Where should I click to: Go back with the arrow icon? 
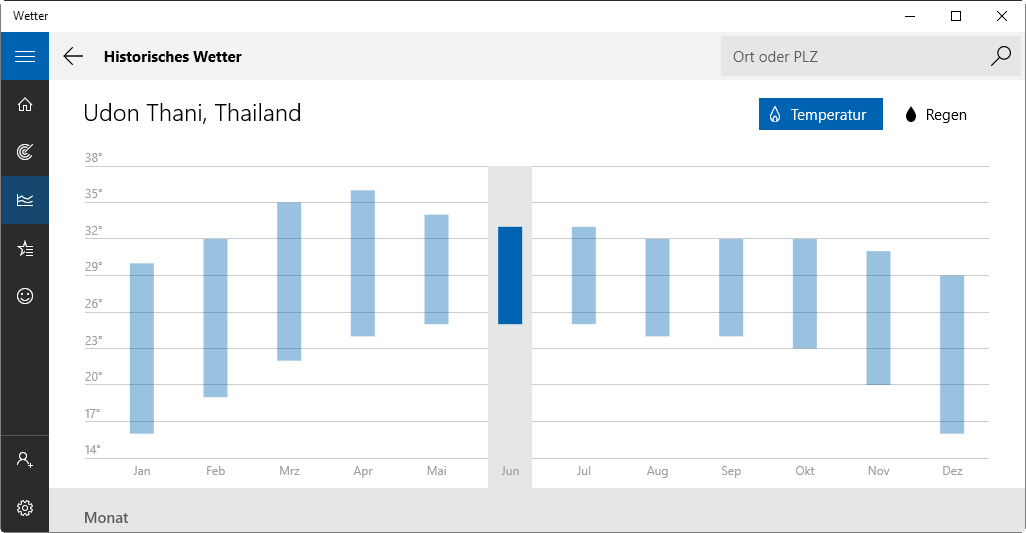73,56
